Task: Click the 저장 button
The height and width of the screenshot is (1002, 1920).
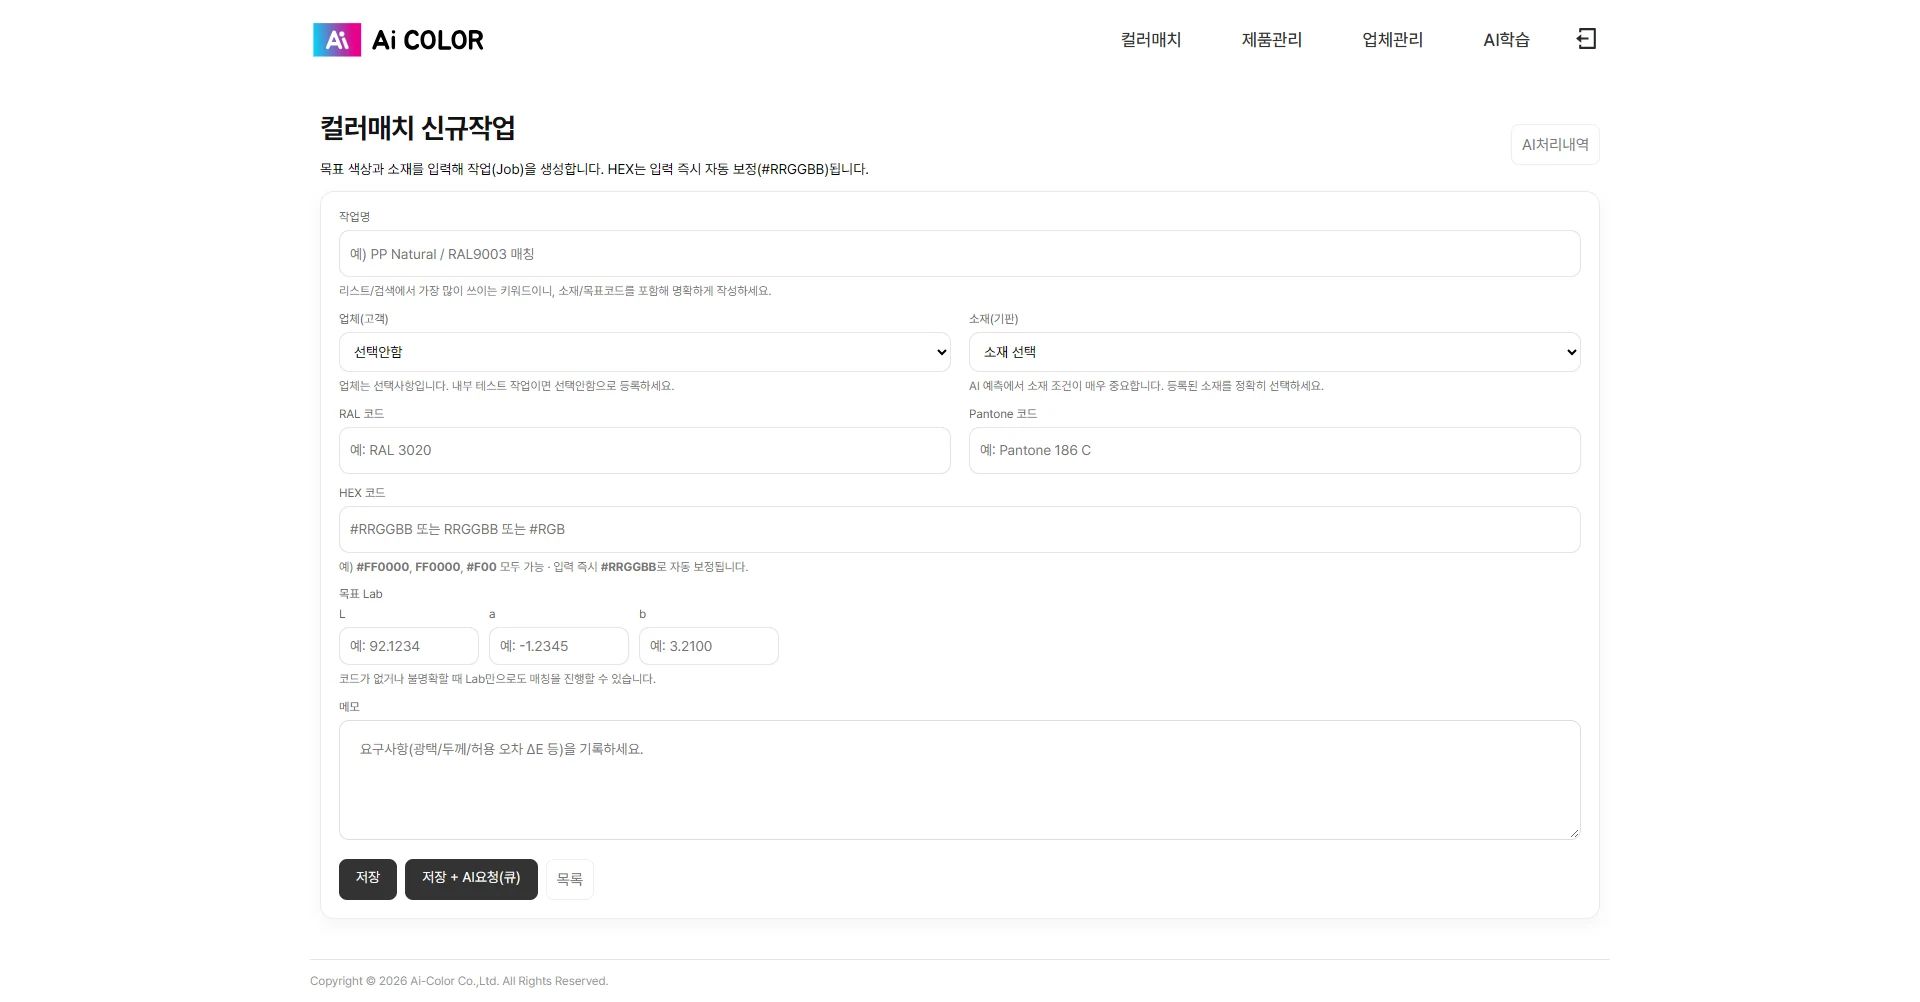Action: click(x=368, y=879)
